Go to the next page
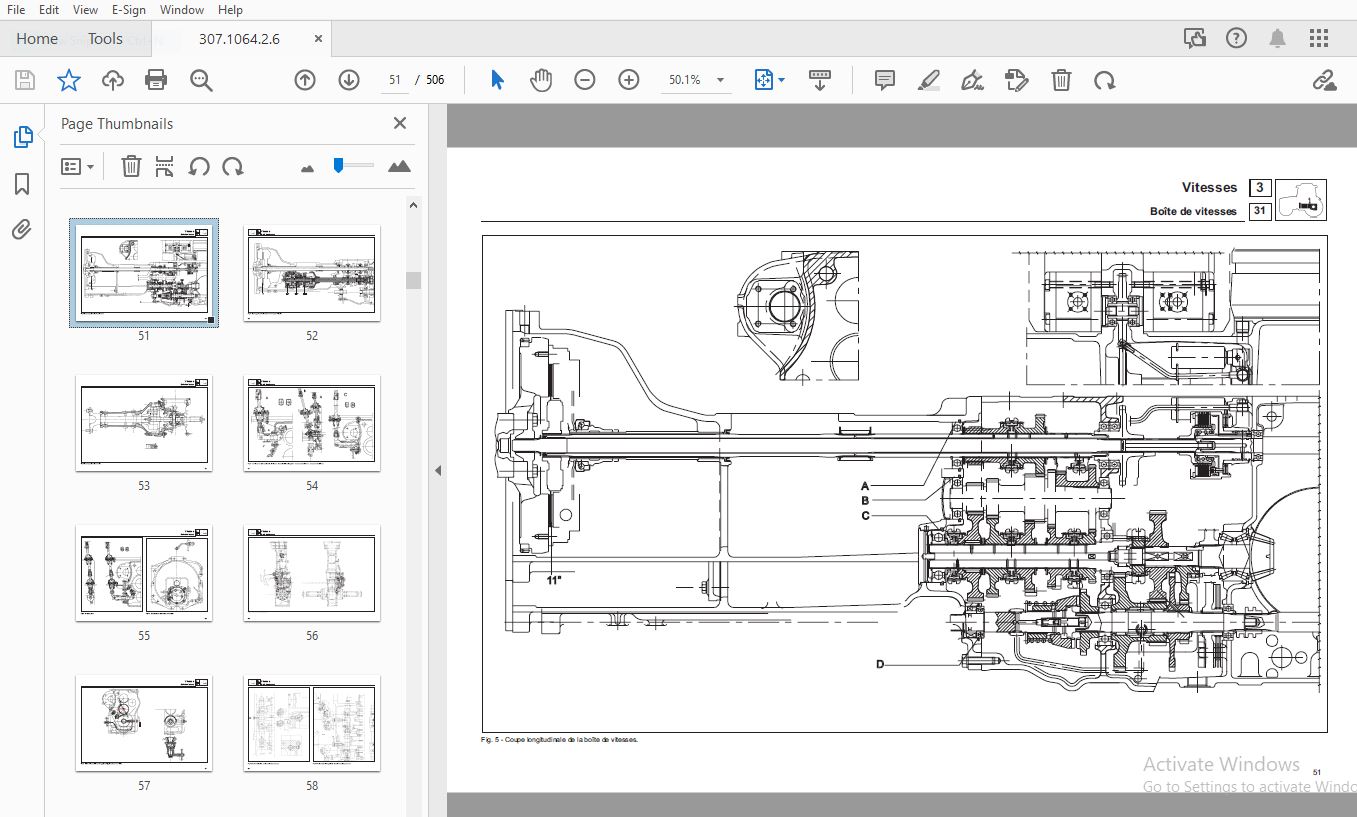Viewport: 1357px width, 817px height. 349,80
